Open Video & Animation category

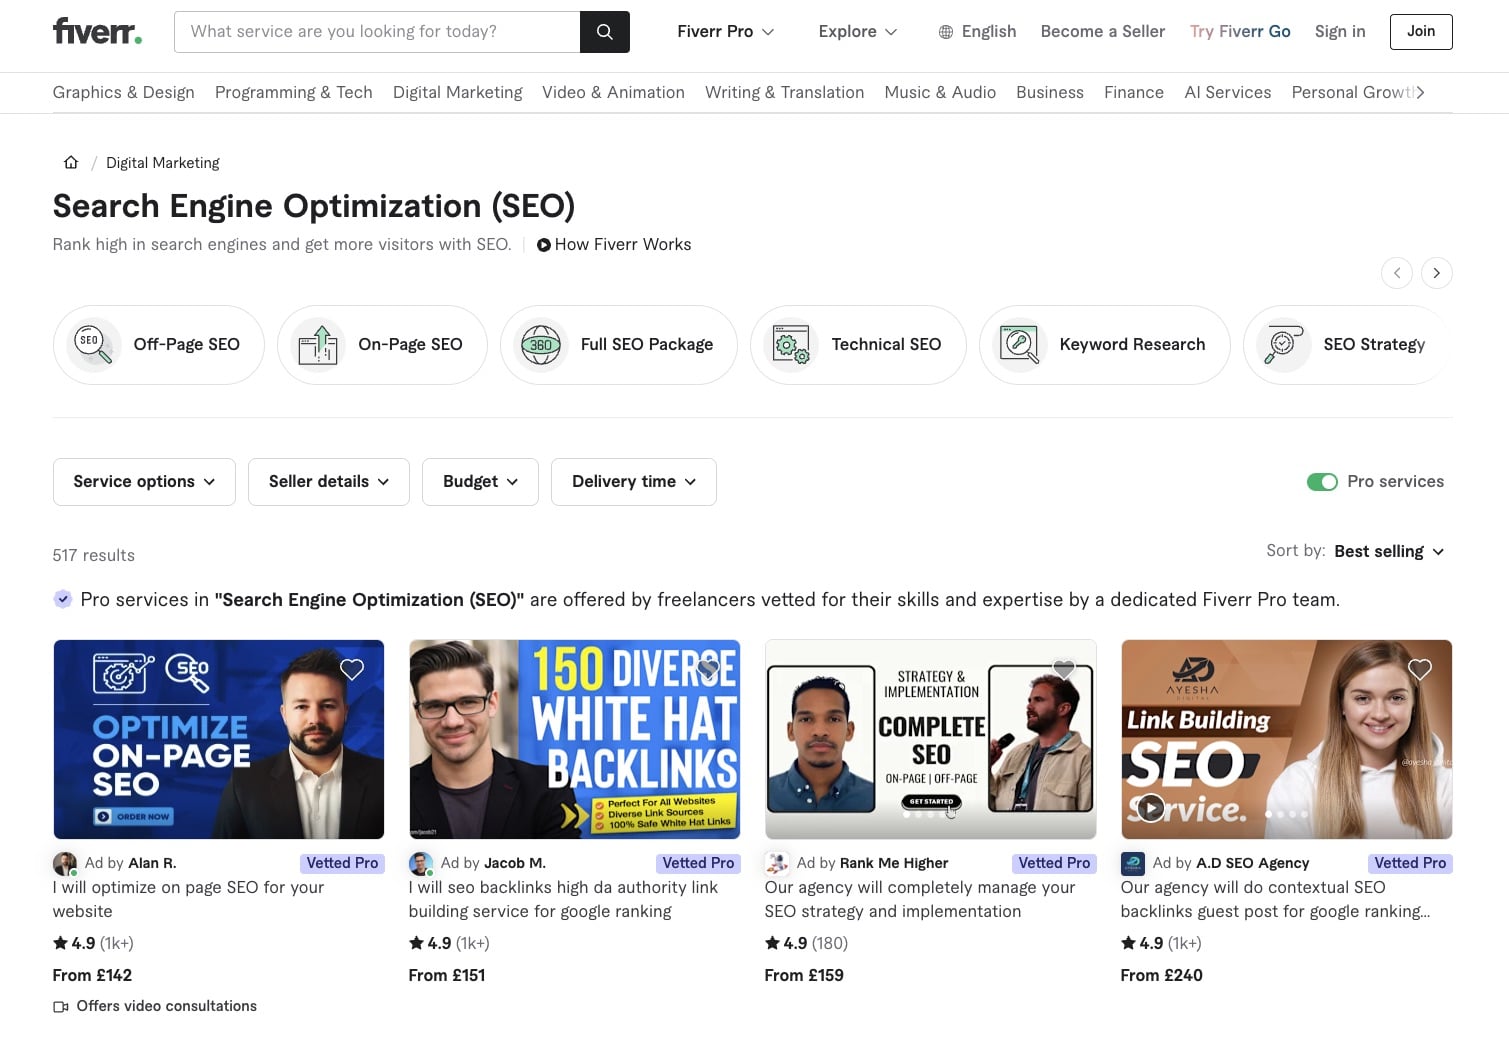pos(613,92)
